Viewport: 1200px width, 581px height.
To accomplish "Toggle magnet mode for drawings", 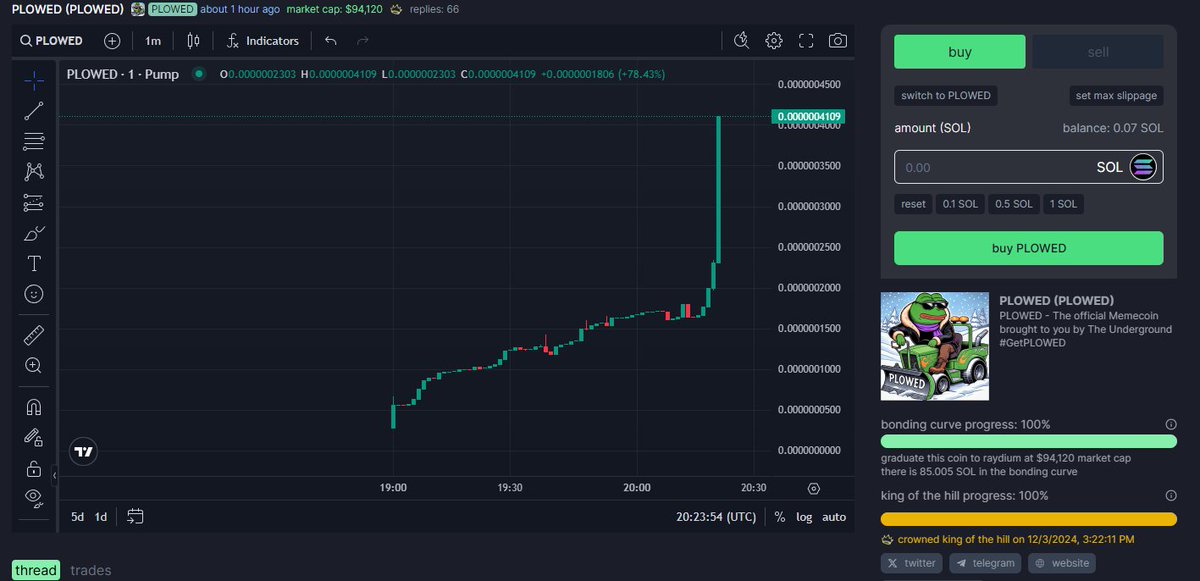I will (x=33, y=407).
